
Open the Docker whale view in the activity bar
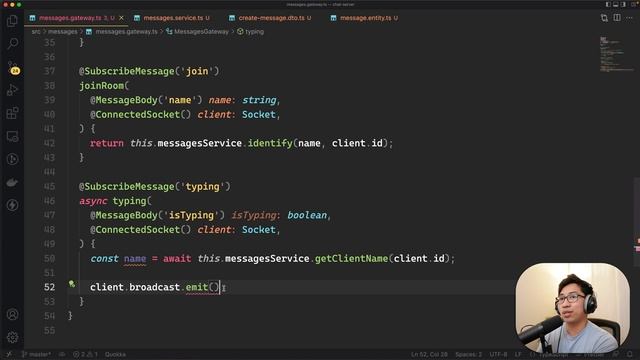12,182
